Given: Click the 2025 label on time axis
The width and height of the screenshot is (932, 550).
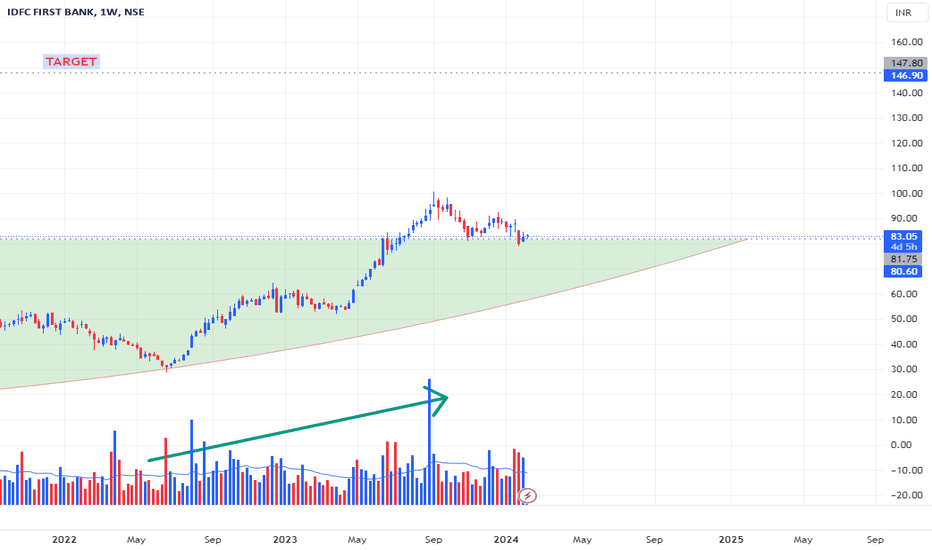Looking at the screenshot, I should [x=731, y=540].
